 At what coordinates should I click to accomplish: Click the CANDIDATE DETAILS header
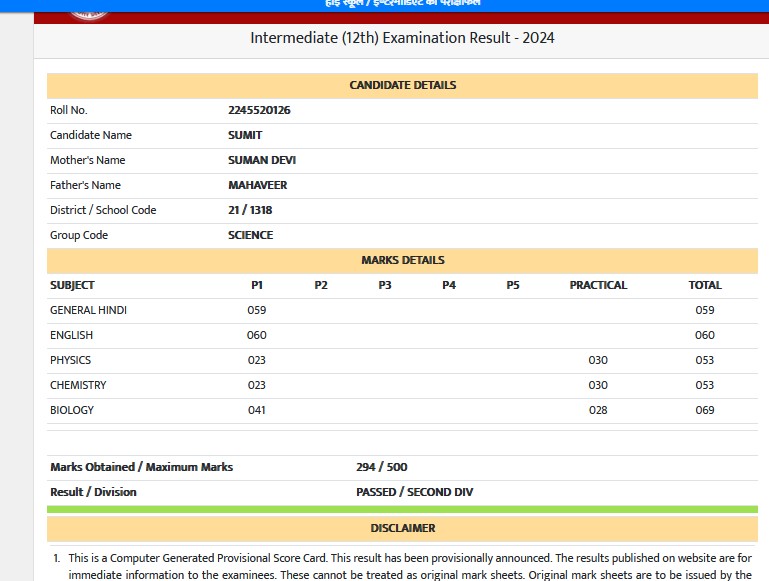403,85
